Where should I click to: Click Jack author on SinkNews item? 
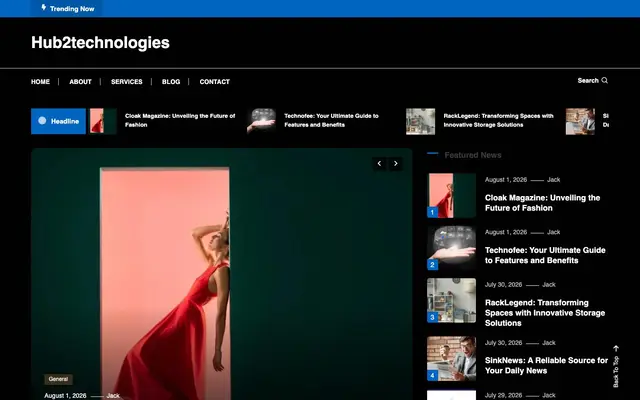tap(549, 343)
